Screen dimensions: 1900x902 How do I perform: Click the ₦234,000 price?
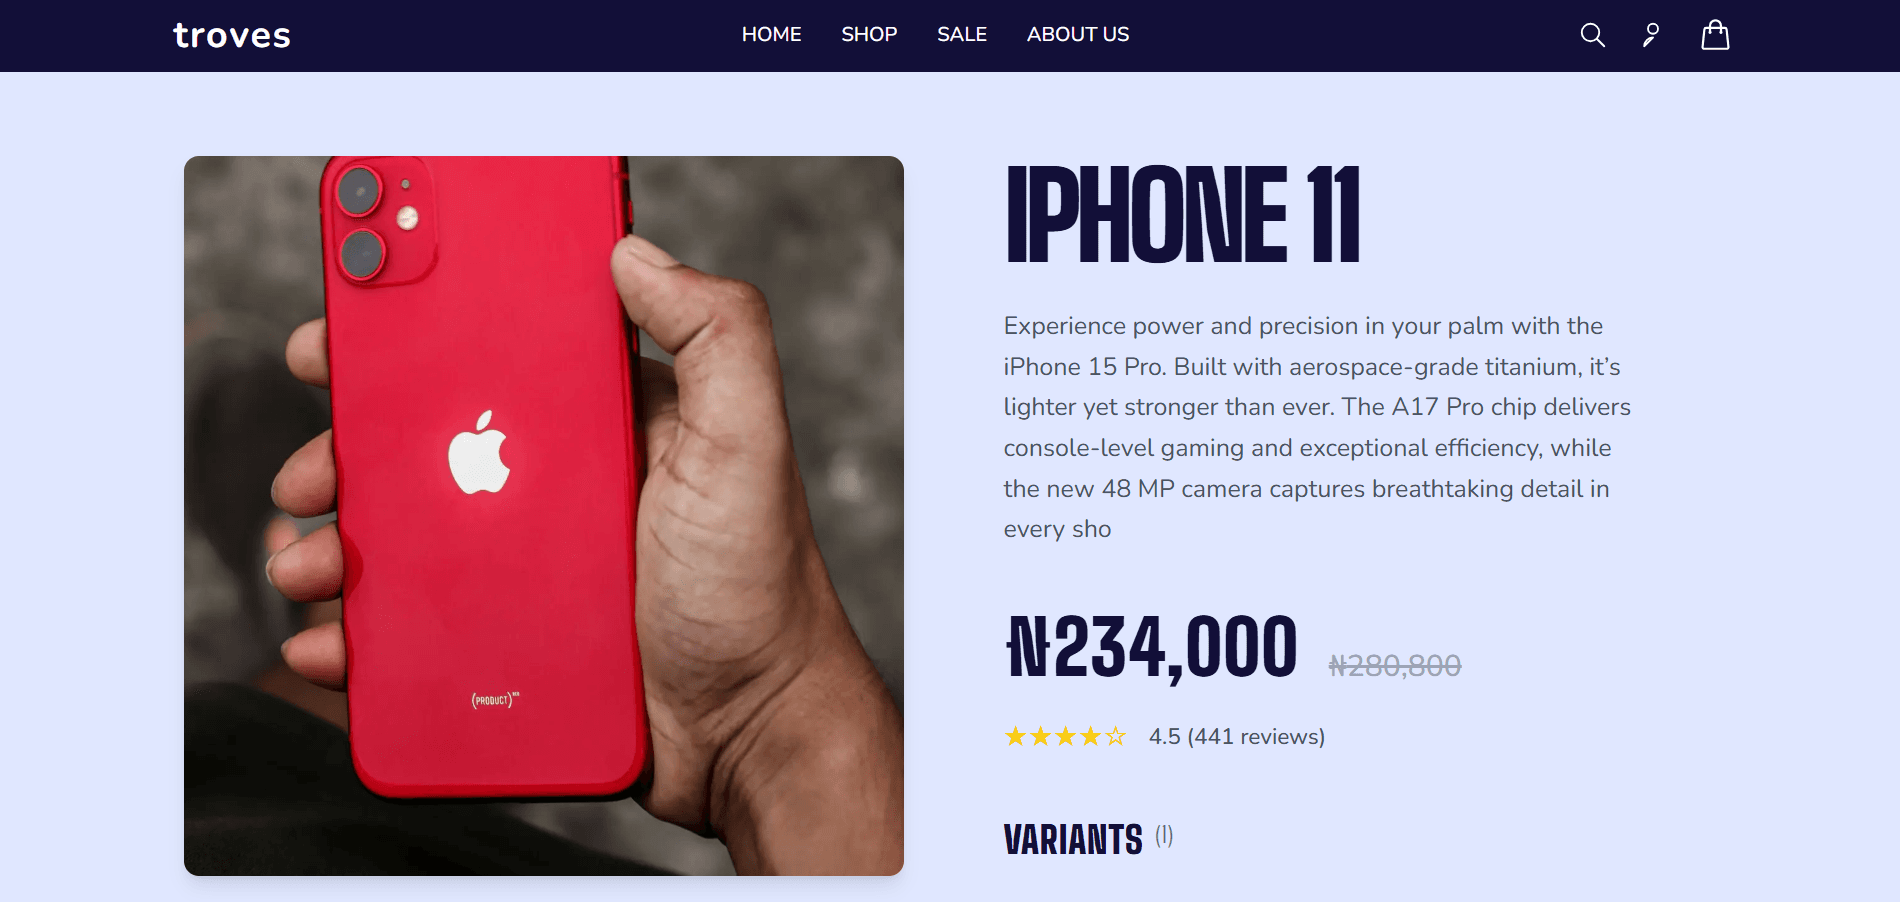(1152, 649)
